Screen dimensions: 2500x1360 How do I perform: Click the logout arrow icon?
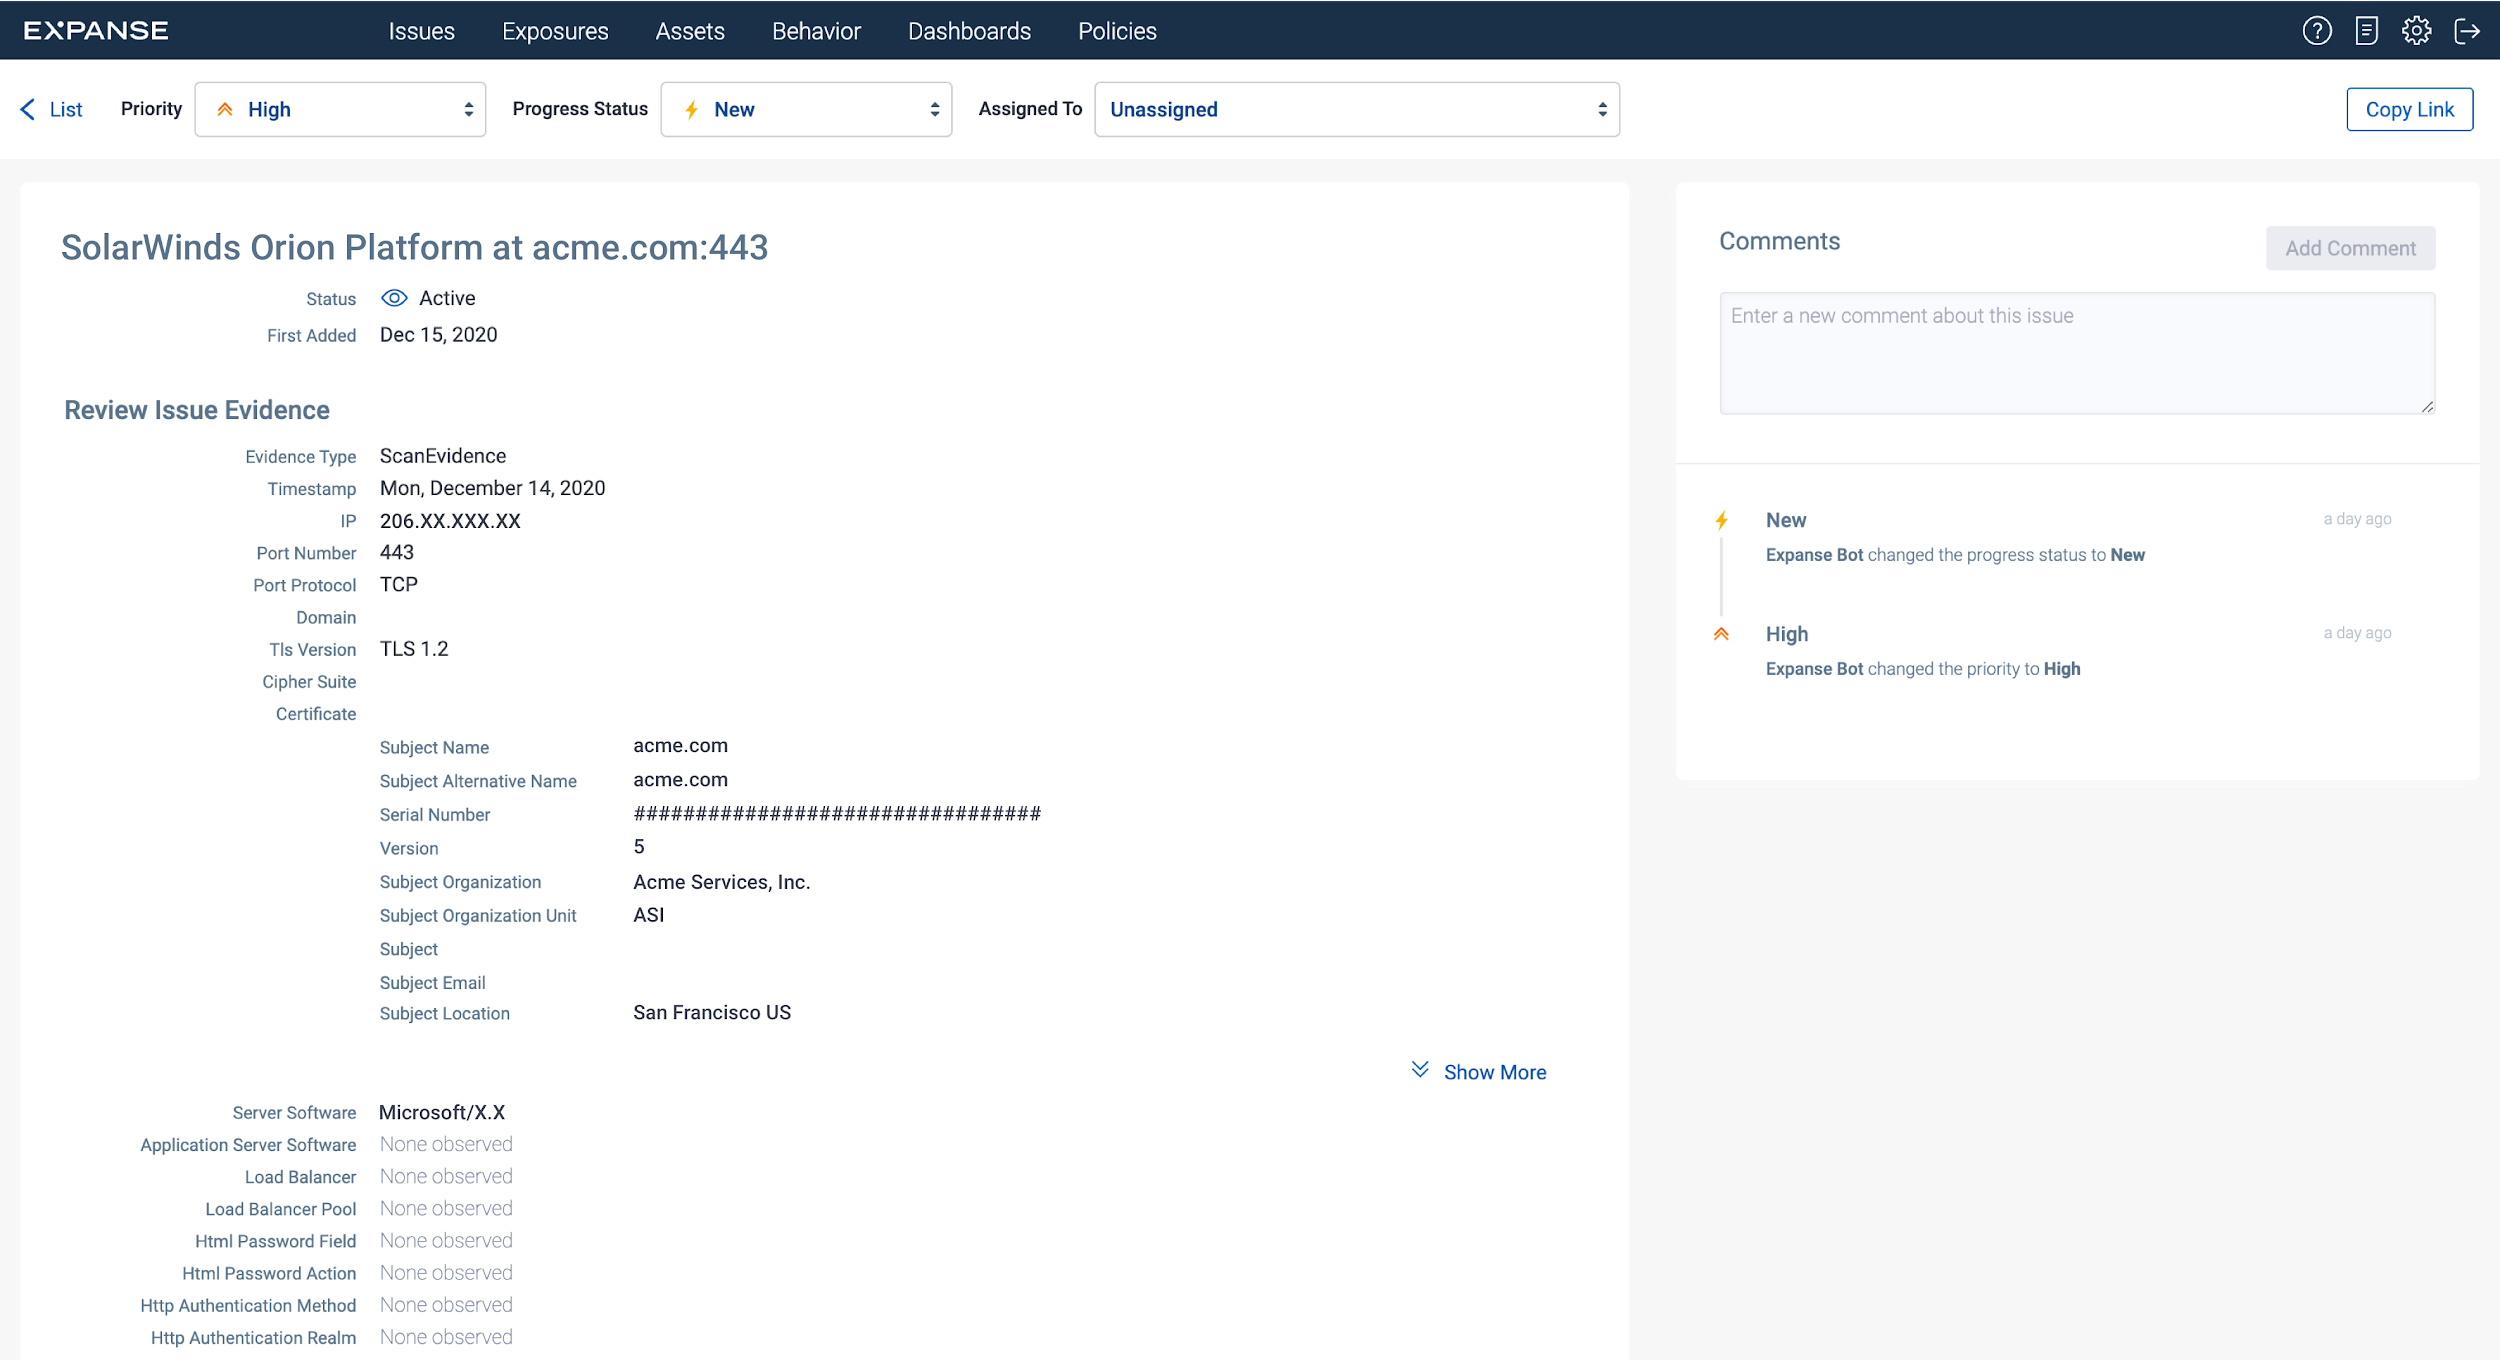click(2467, 31)
